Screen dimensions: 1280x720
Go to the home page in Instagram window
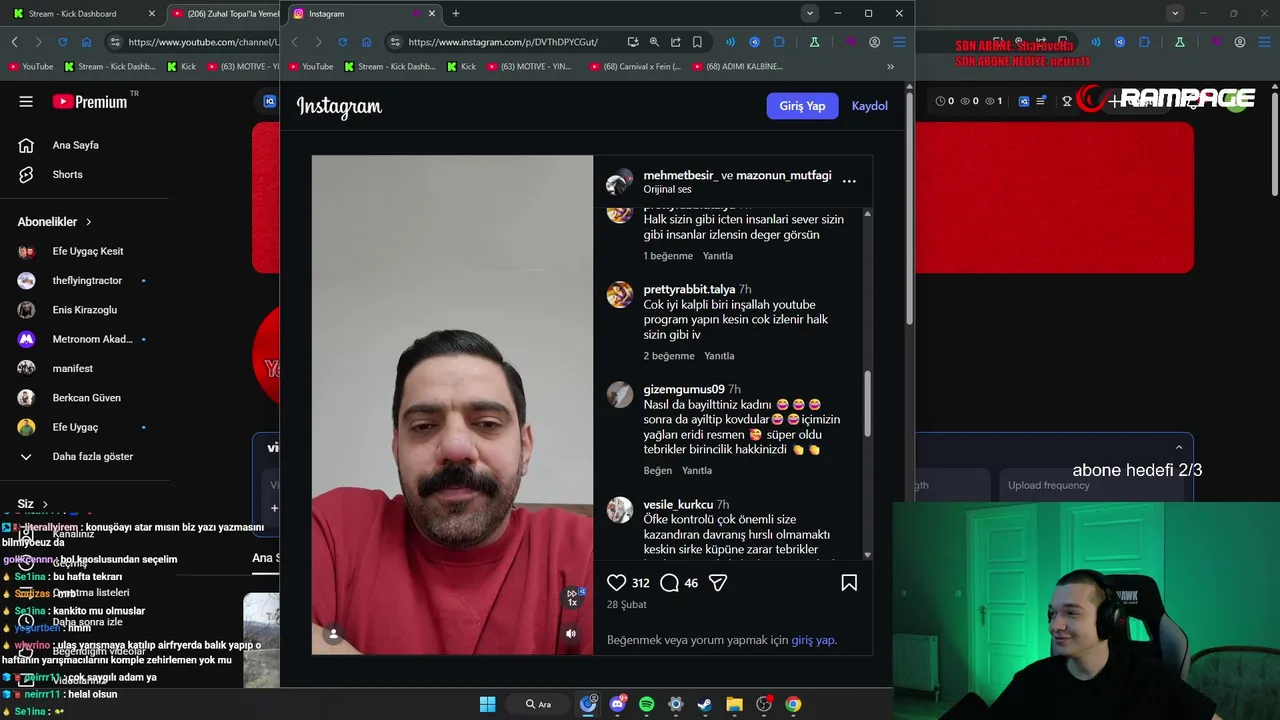(367, 42)
